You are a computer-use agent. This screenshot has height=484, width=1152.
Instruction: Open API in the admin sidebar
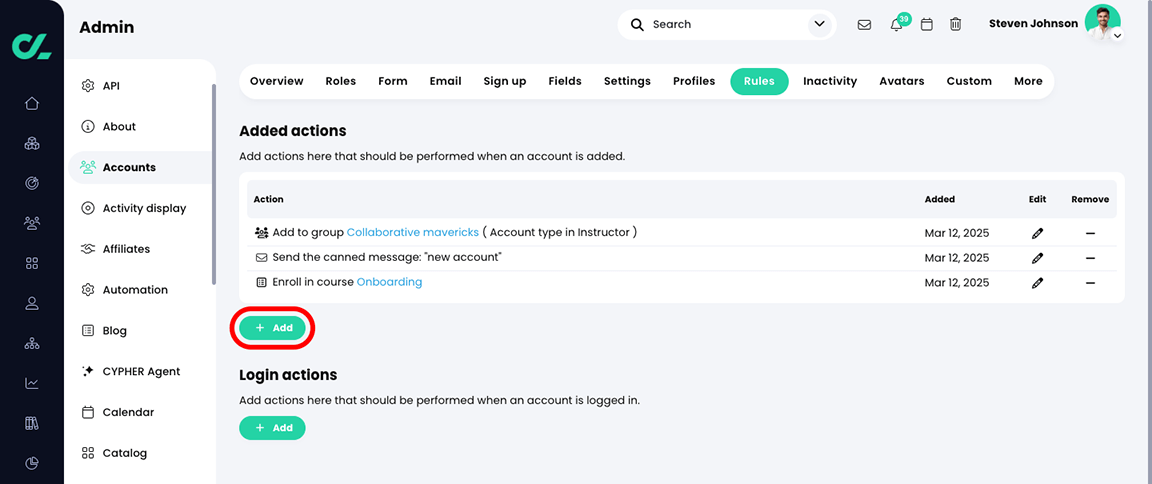[x=140, y=86]
